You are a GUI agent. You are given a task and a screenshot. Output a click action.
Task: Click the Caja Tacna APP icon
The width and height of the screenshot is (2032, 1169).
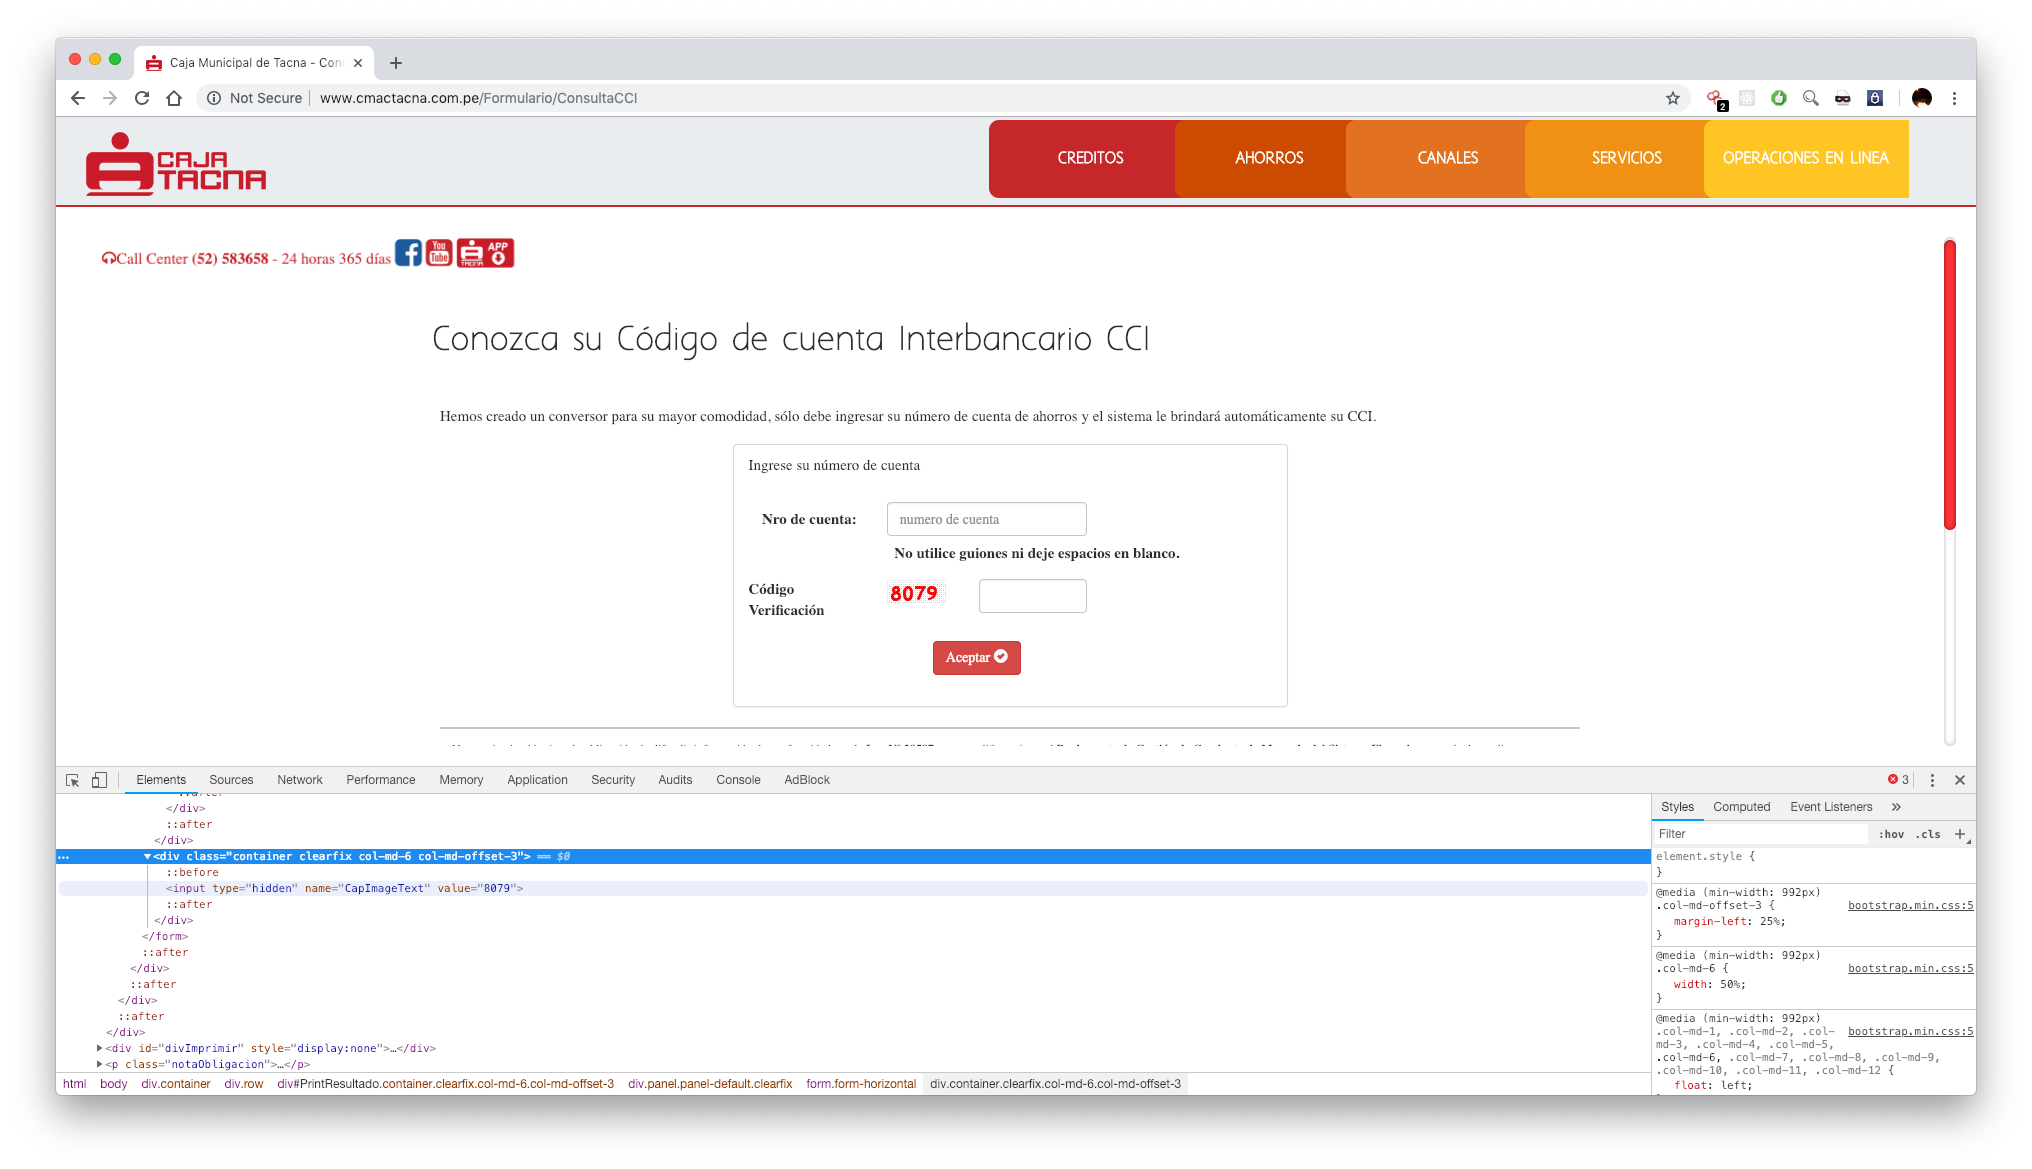pos(484,253)
